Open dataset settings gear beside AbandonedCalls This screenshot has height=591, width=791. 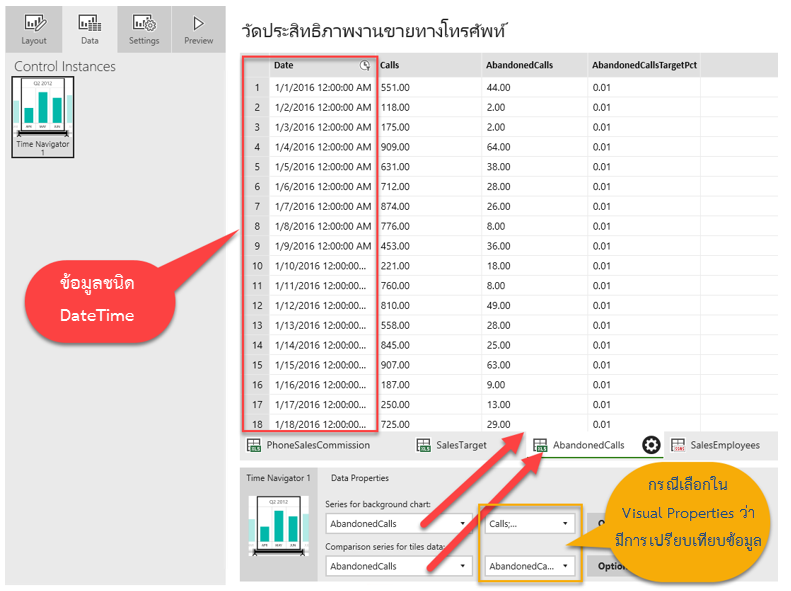tap(651, 445)
